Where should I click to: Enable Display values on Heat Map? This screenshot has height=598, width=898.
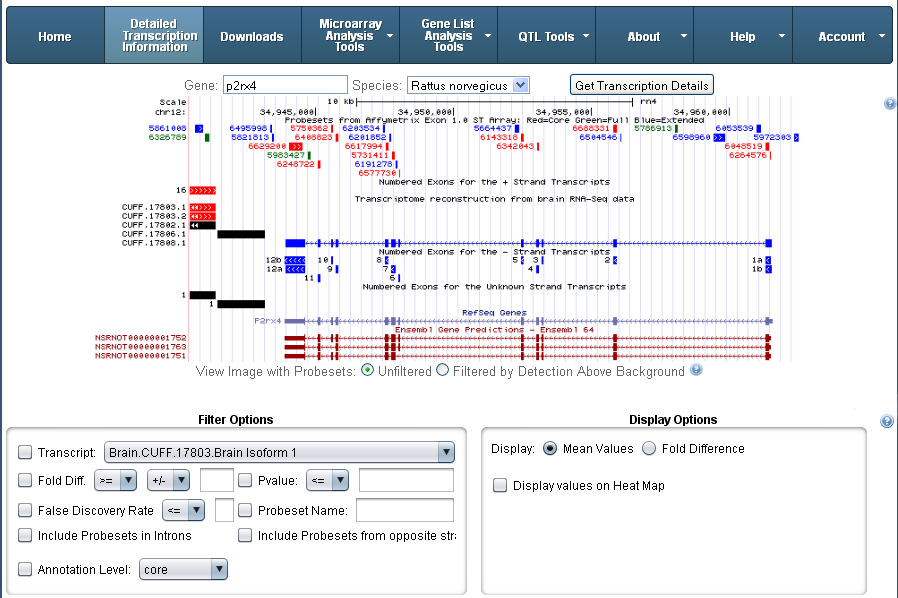(500, 485)
